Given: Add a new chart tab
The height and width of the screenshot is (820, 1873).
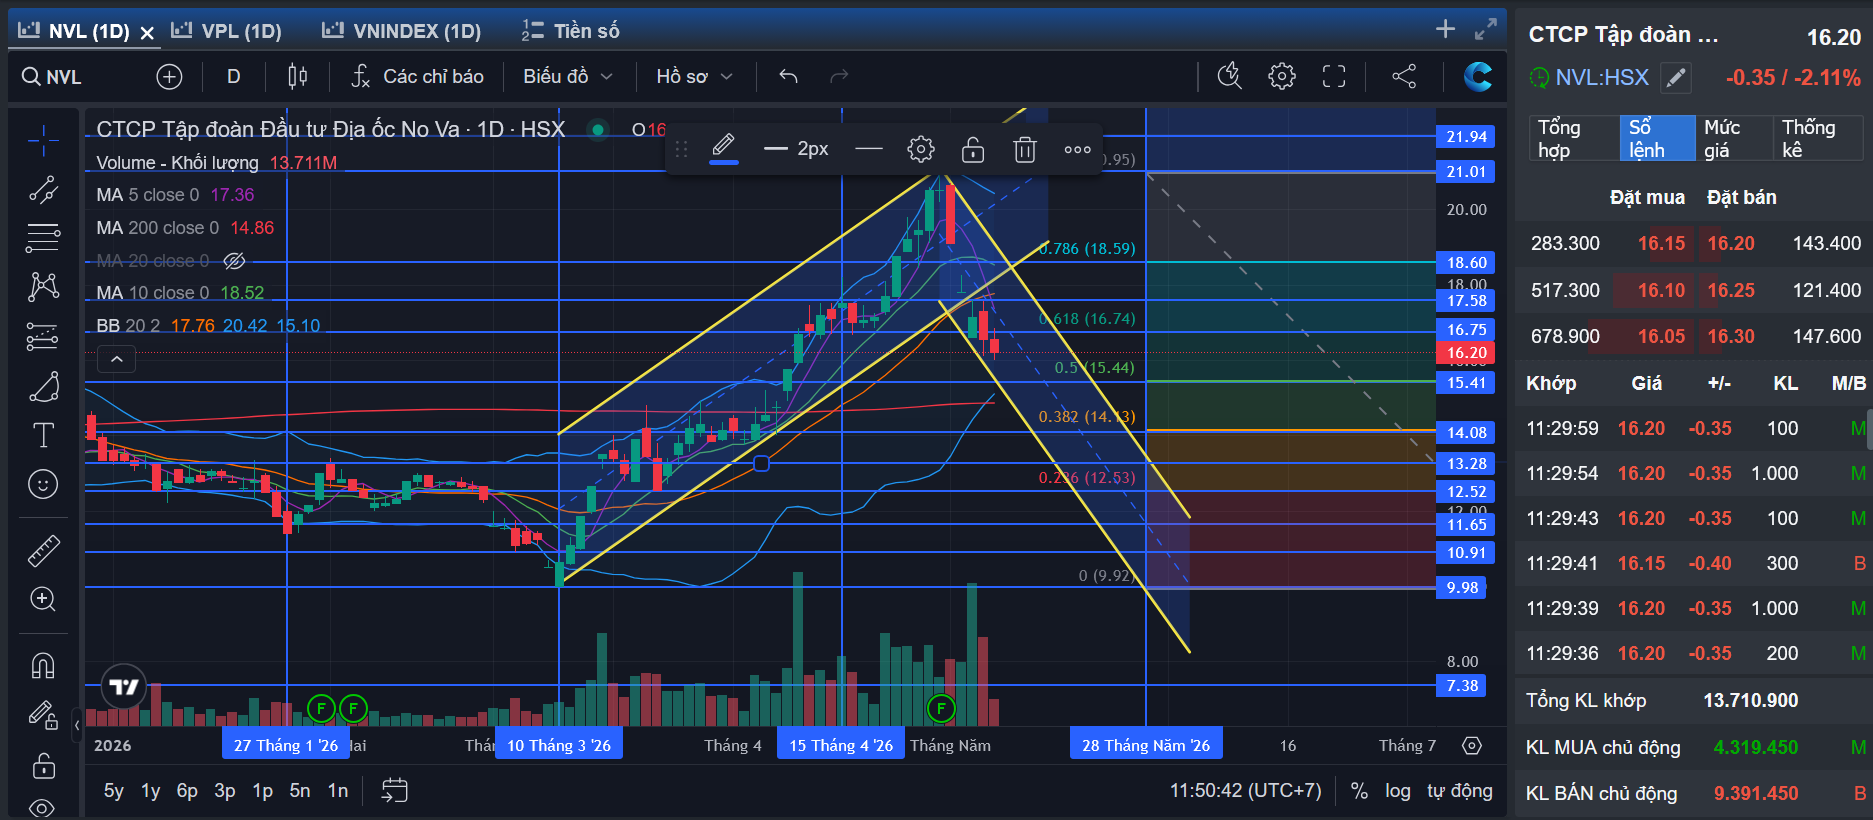Looking at the screenshot, I should [1445, 29].
